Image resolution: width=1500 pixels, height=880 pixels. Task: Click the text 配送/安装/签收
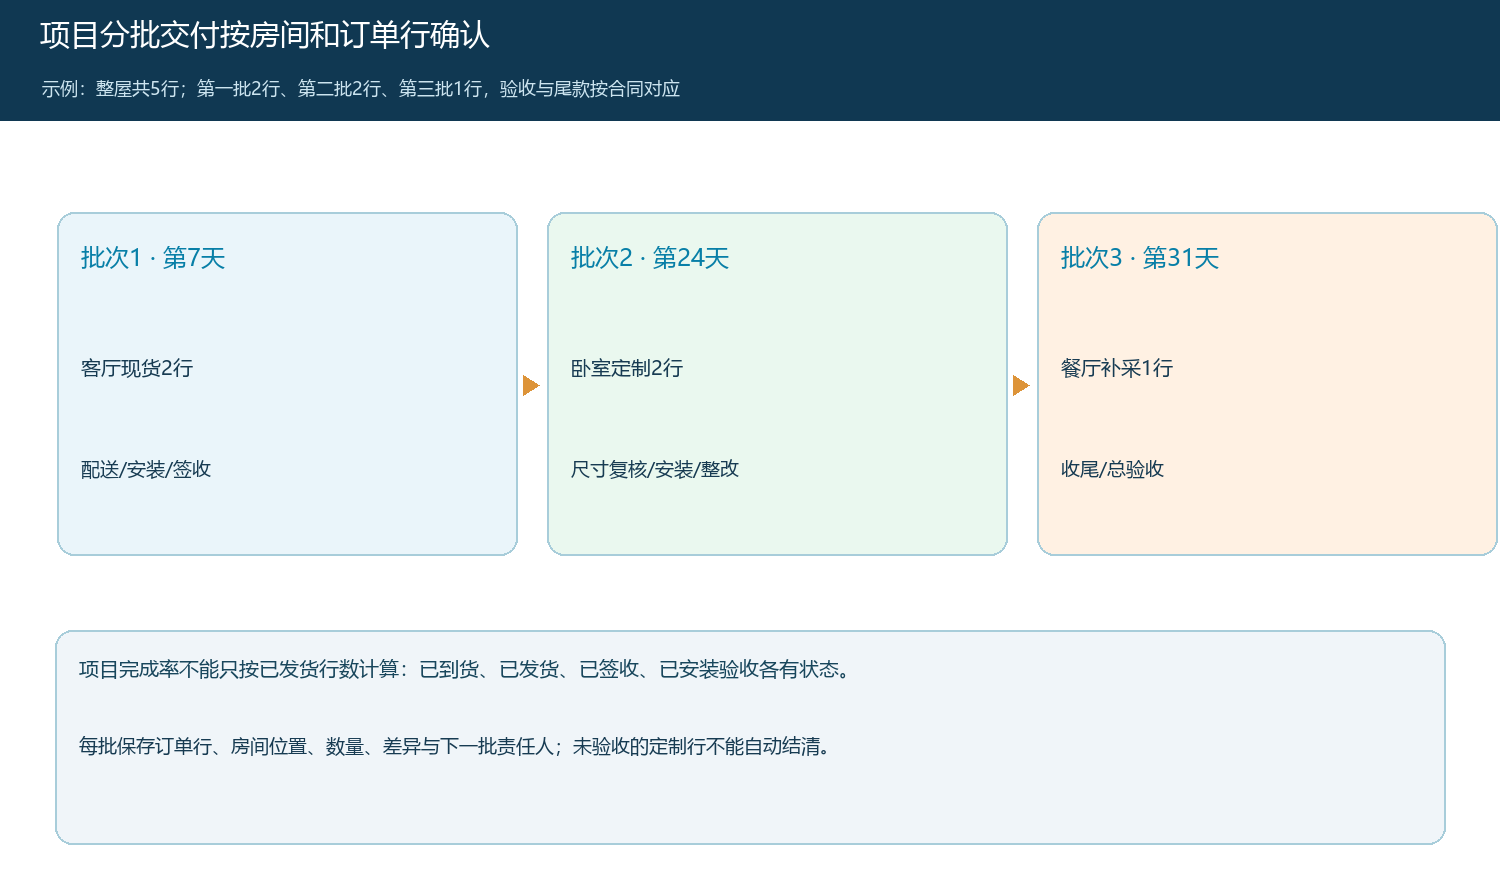[146, 469]
